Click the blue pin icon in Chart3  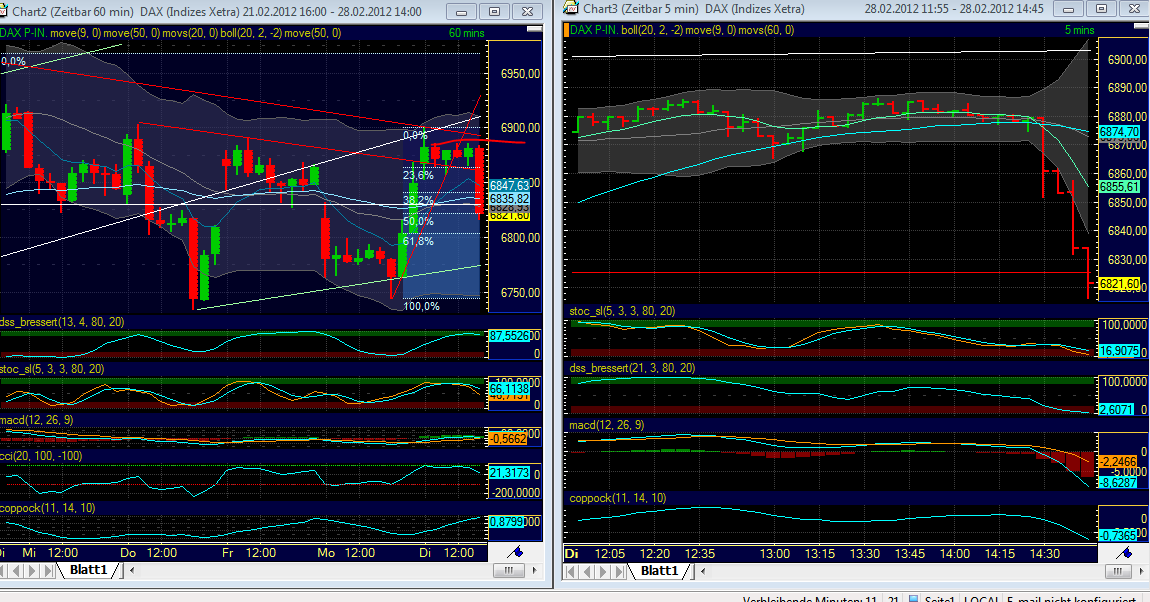coord(1124,553)
